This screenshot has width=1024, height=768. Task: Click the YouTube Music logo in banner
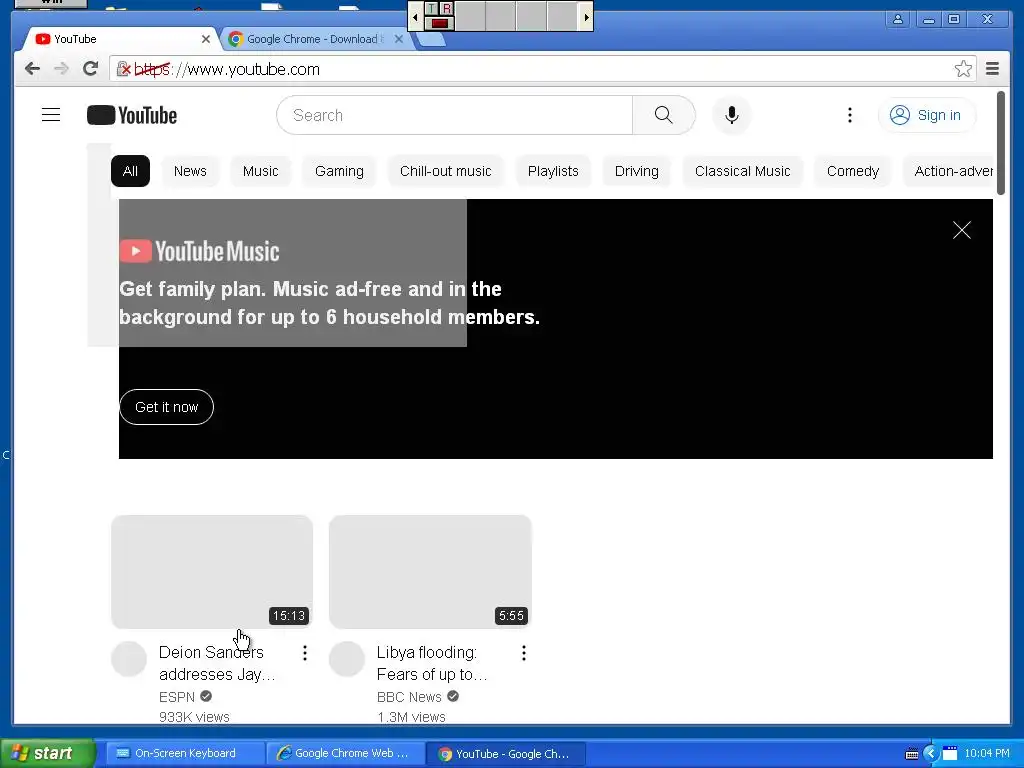tap(200, 251)
